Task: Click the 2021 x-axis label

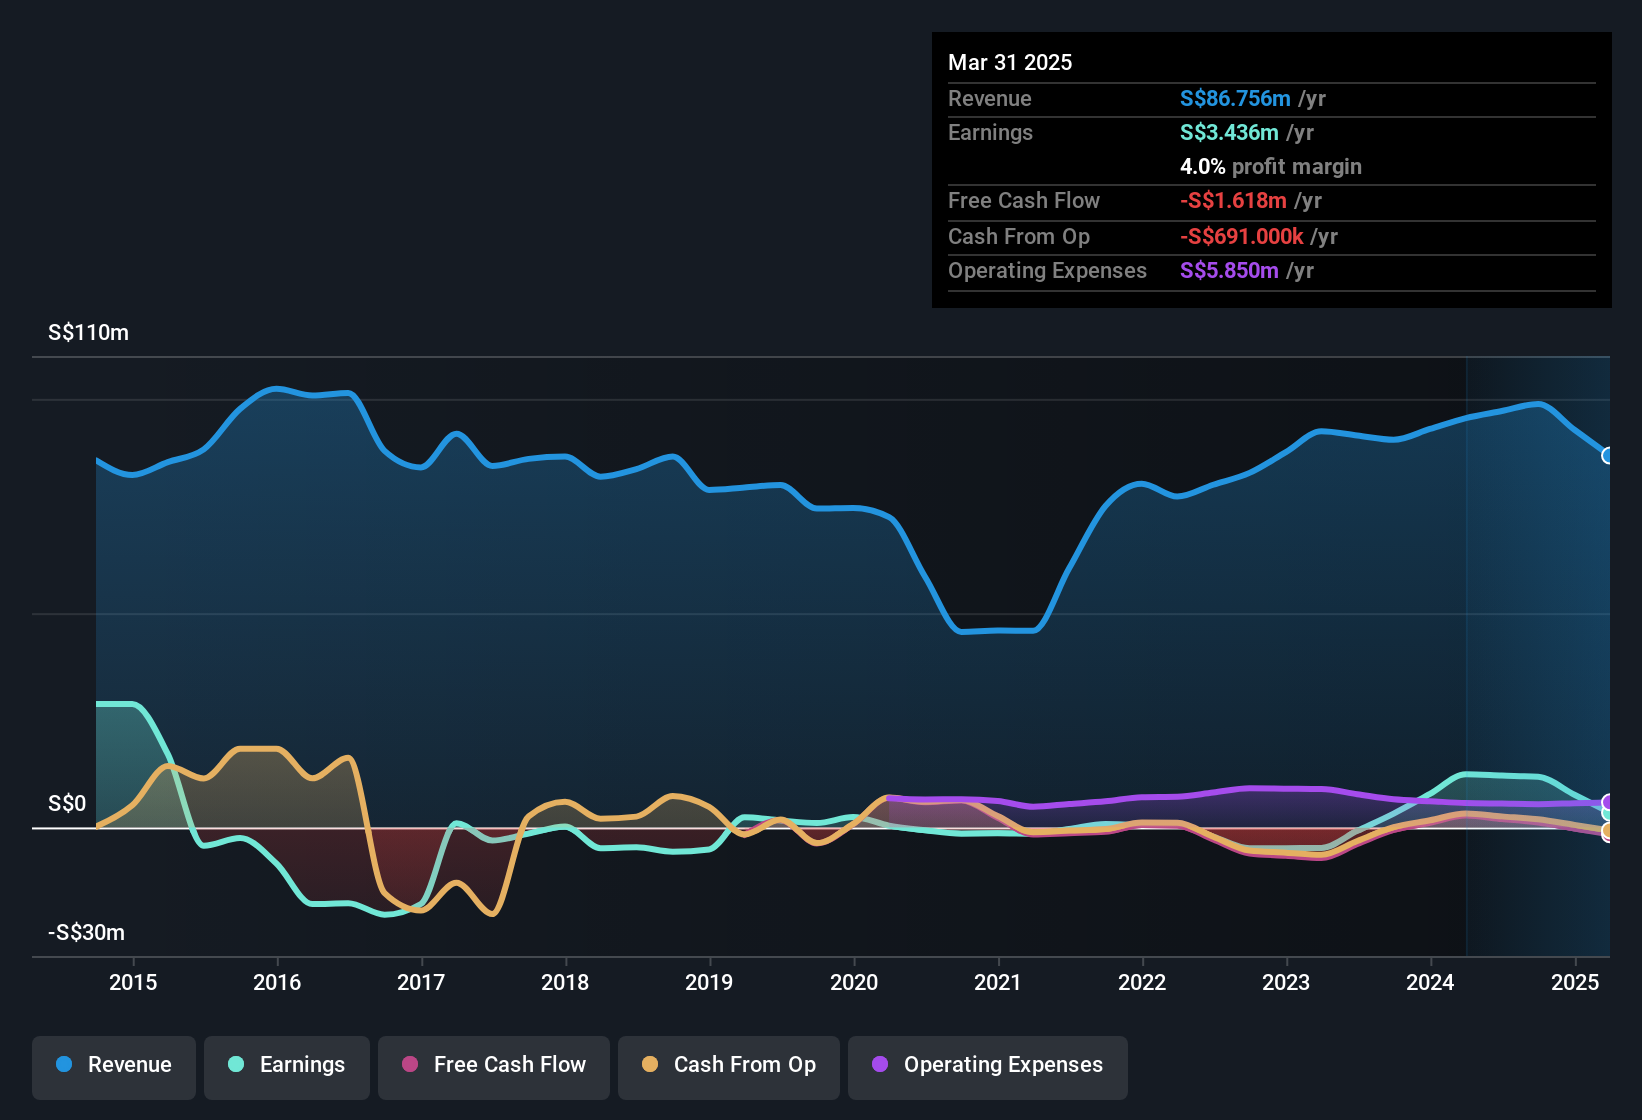Action: pyautogui.click(x=998, y=982)
